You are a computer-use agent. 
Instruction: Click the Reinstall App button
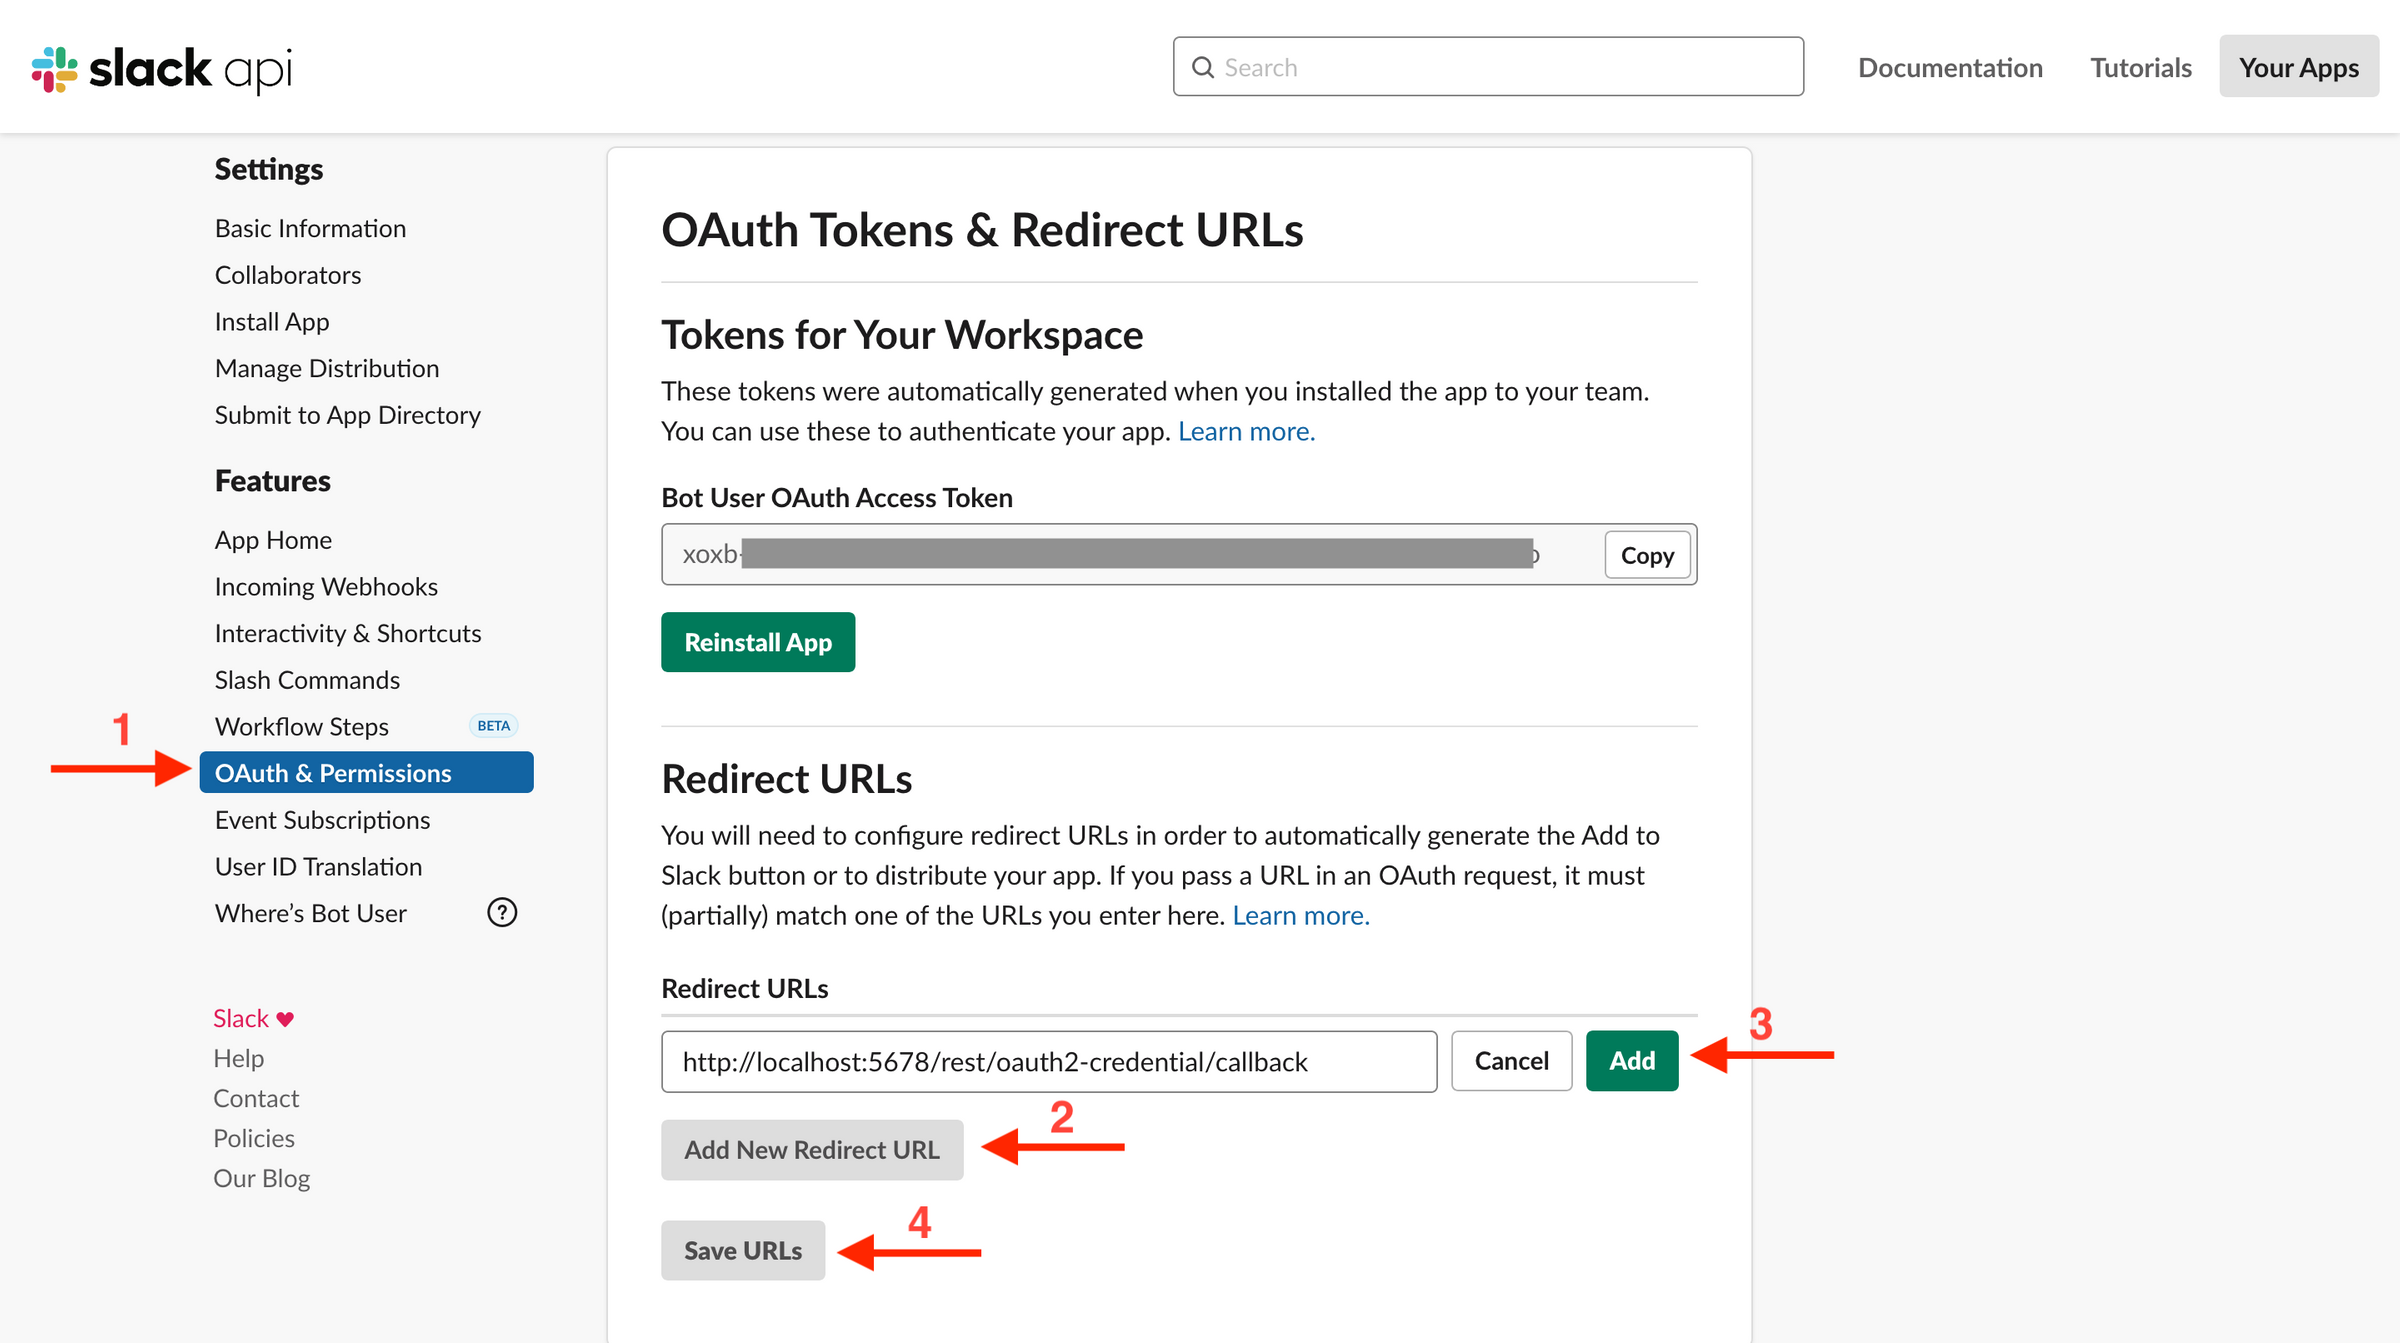point(757,641)
